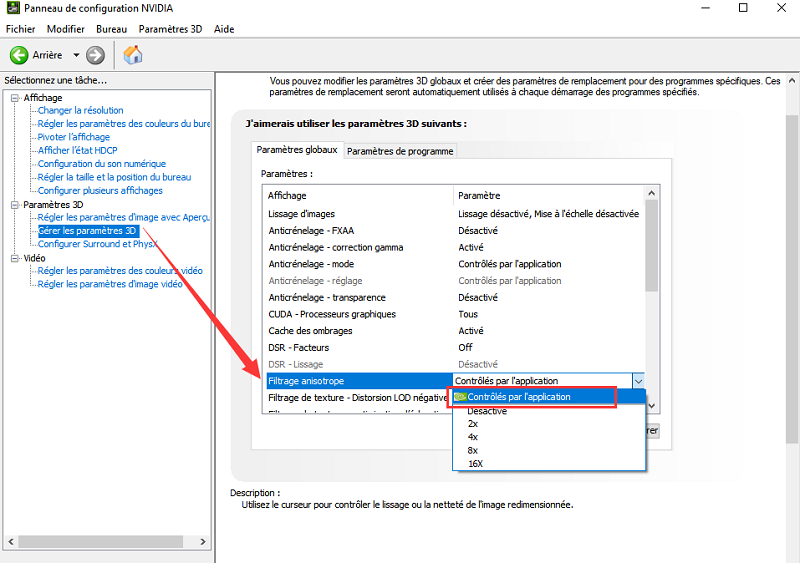This screenshot has width=800, height=563.
Task: Open Régler la taille et la position du bureau
Action: [114, 177]
